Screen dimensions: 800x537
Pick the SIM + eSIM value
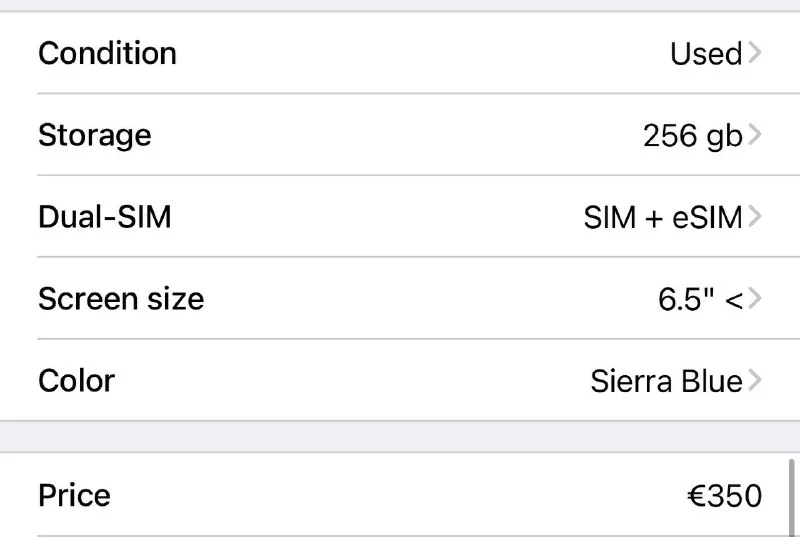[662, 217]
